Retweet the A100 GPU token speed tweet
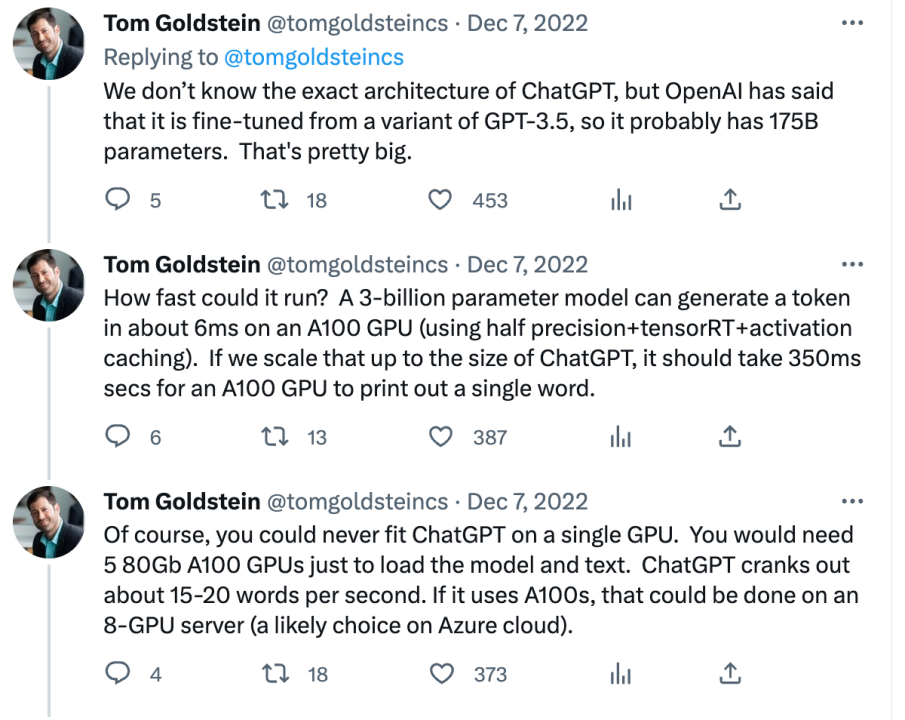This screenshot has width=905, height=720. pyautogui.click(x=273, y=437)
